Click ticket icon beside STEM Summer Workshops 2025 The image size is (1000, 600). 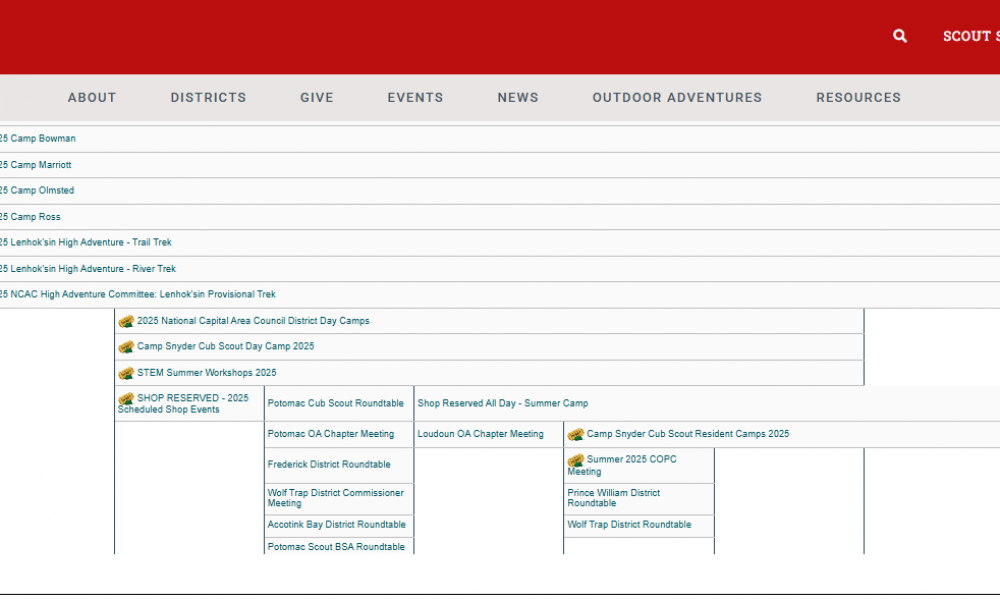point(126,373)
